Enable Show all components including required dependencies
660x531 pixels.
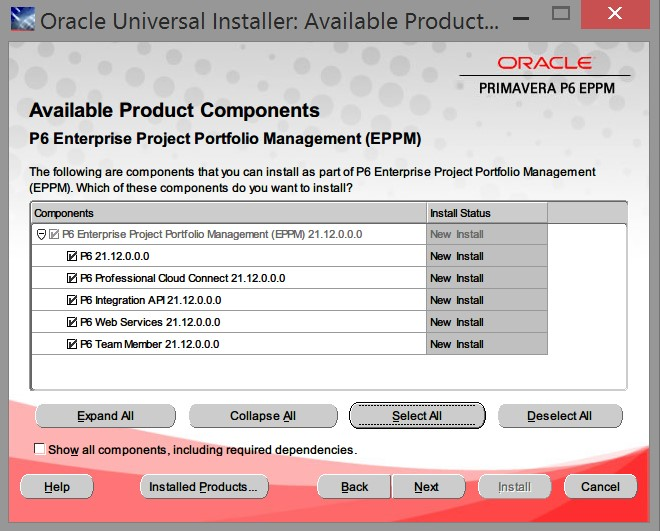(x=40, y=449)
